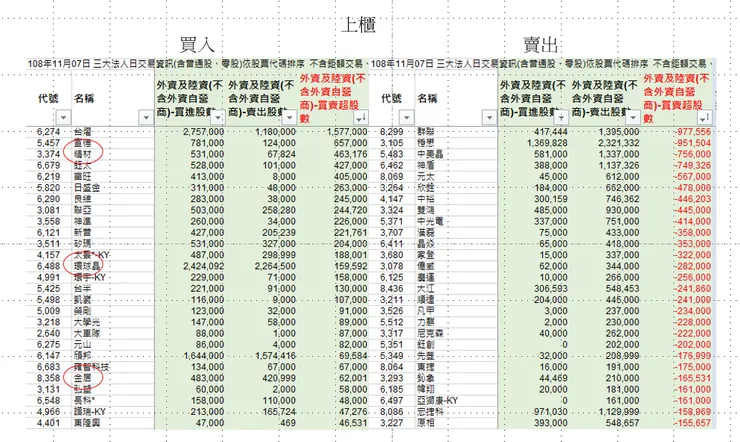This screenshot has width=740, height=442.
Task: Select the 環宇-KY name cell
Action: click(x=90, y=277)
